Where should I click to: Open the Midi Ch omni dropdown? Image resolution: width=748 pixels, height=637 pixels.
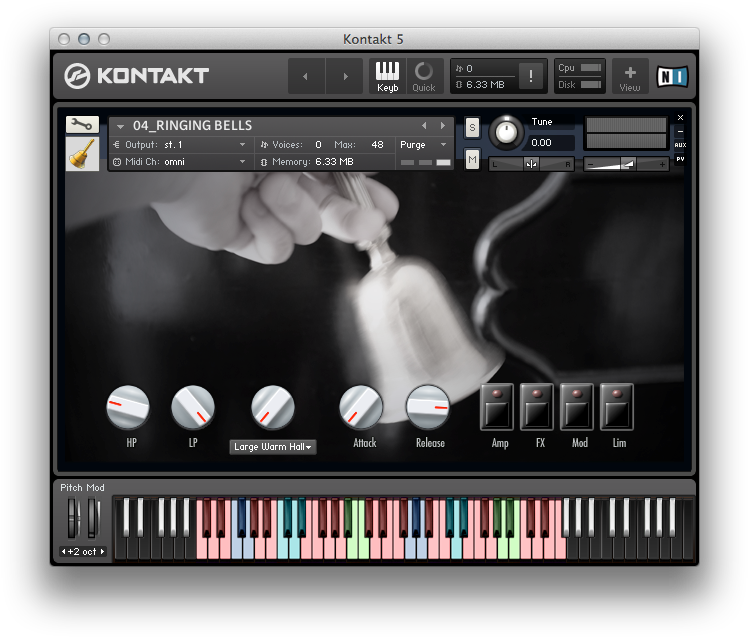coord(180,162)
